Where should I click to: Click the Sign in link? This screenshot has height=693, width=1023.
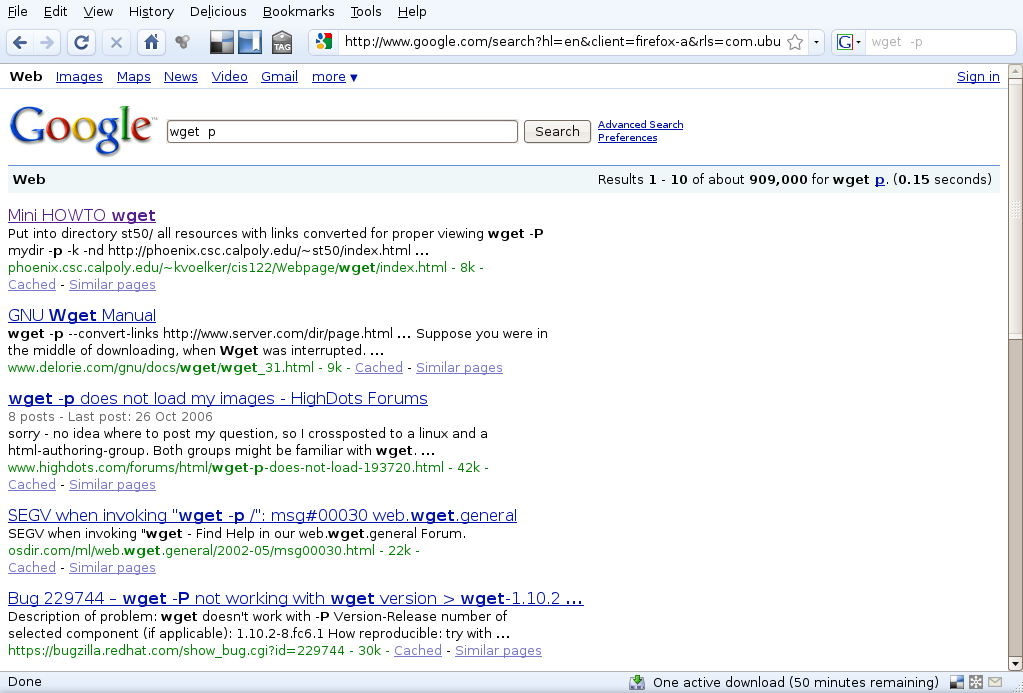coord(978,77)
